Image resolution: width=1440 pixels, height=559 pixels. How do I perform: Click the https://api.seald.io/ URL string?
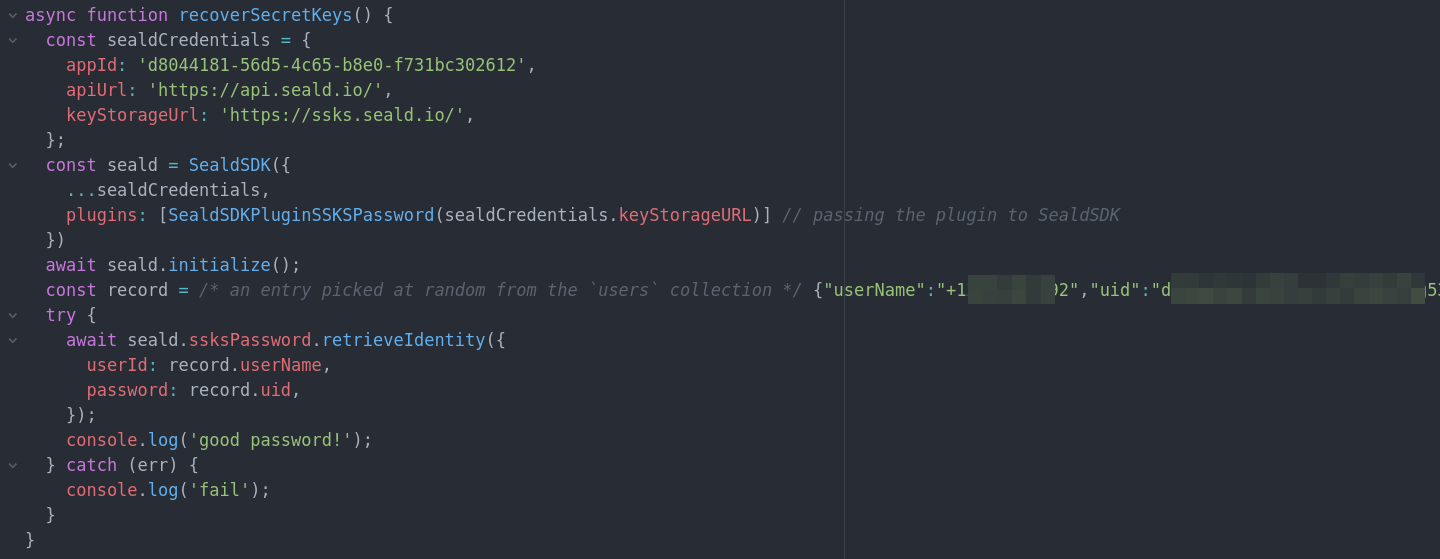coord(265,90)
